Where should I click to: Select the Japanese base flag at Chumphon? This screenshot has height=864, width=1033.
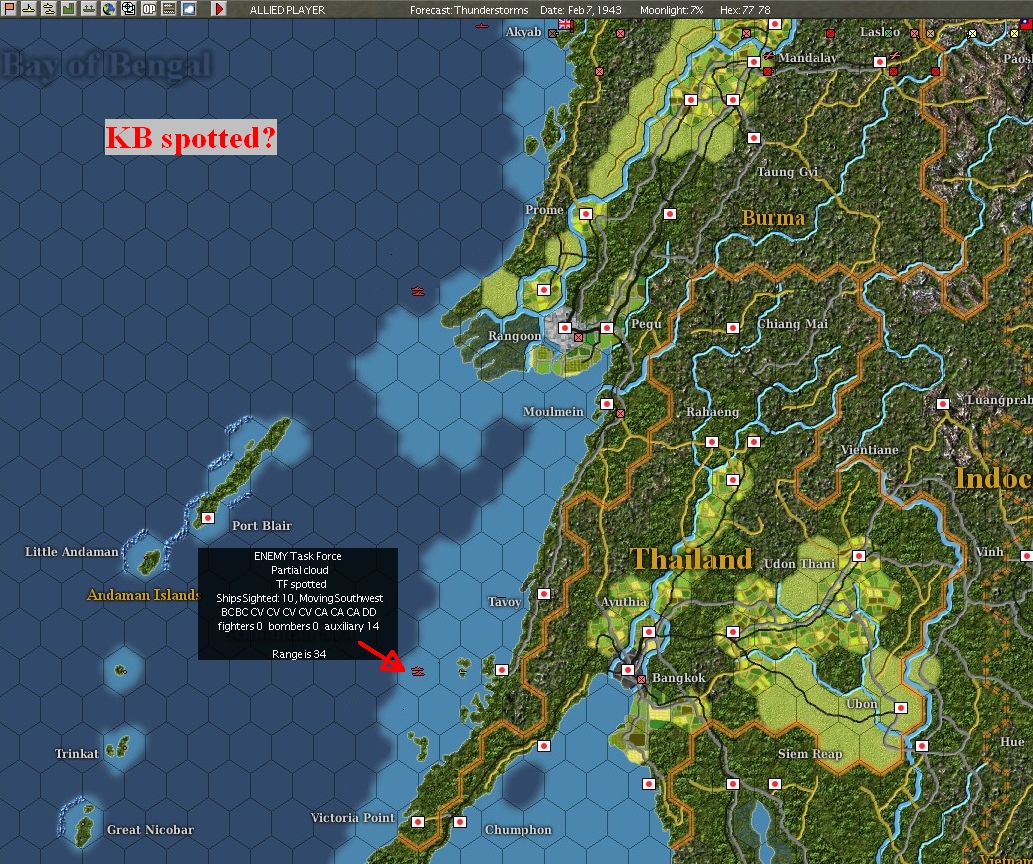pos(460,822)
